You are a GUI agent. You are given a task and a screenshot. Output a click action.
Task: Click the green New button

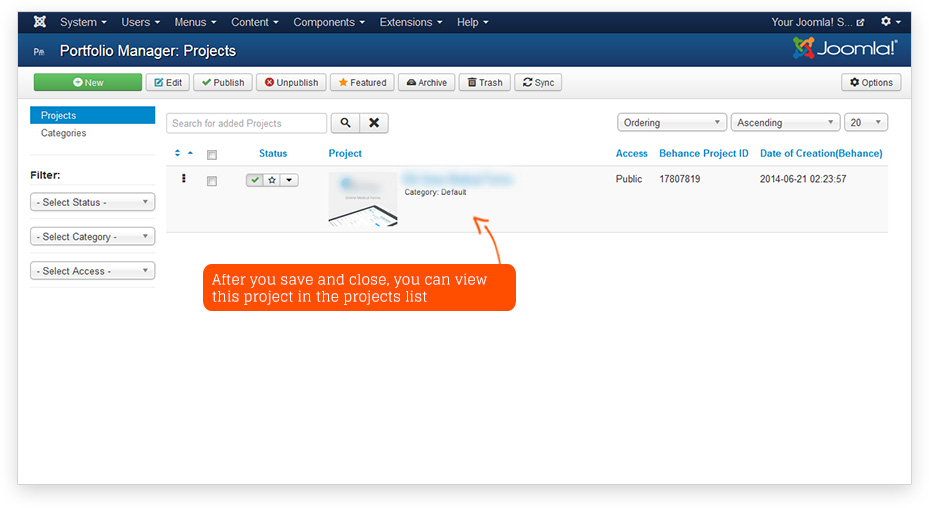[x=88, y=83]
